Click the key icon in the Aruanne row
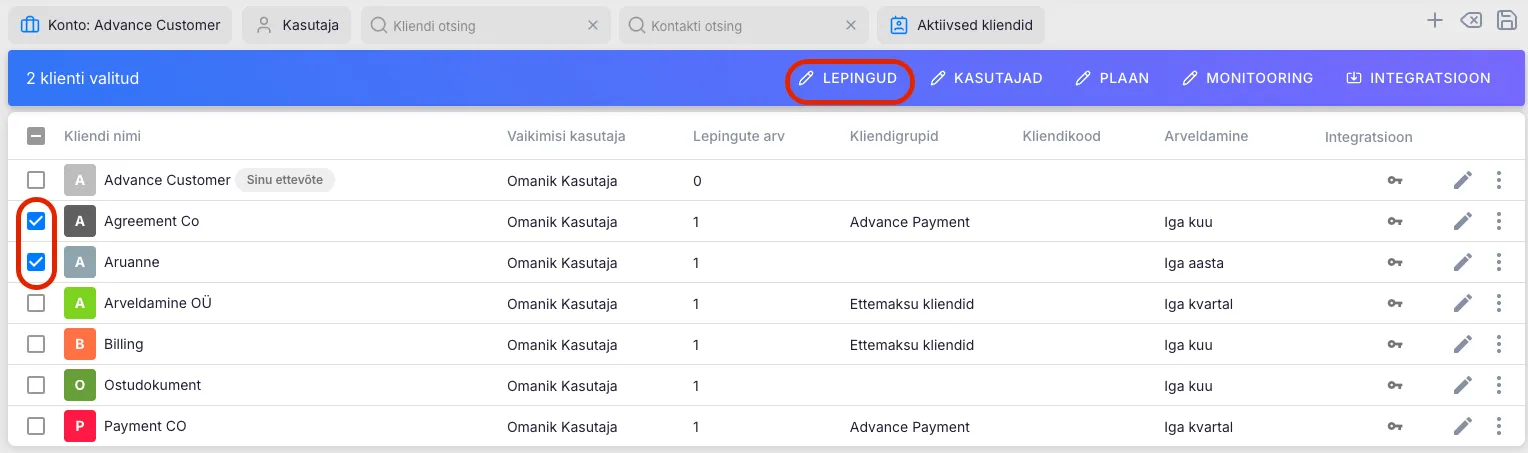 [1395, 263]
